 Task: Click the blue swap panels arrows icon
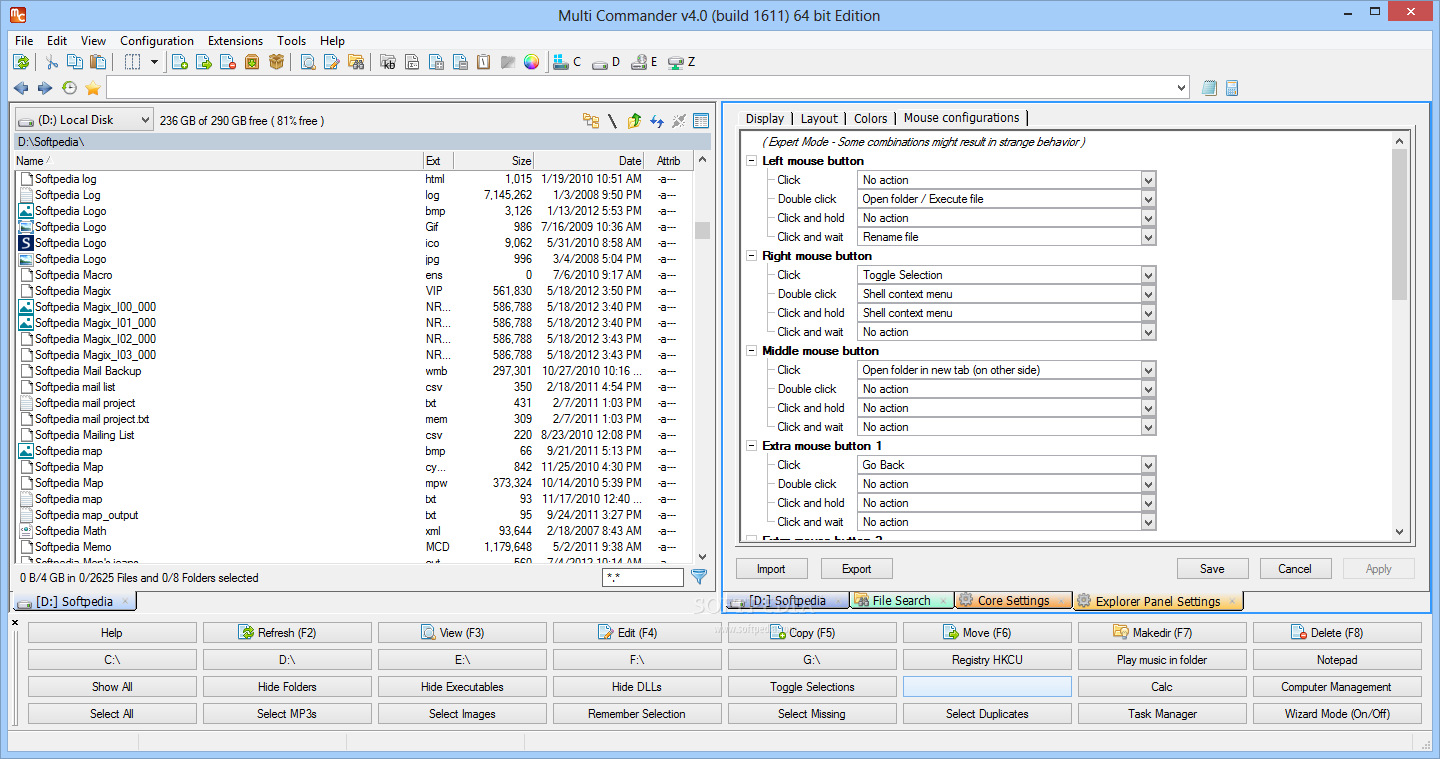tap(657, 121)
